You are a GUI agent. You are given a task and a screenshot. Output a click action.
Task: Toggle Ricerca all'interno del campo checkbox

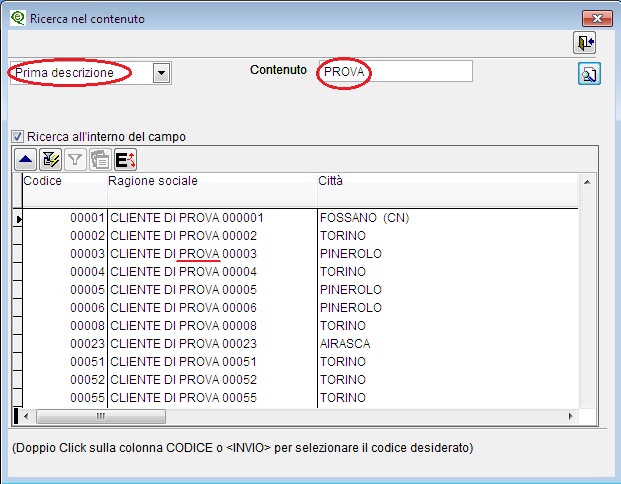pos(17,137)
